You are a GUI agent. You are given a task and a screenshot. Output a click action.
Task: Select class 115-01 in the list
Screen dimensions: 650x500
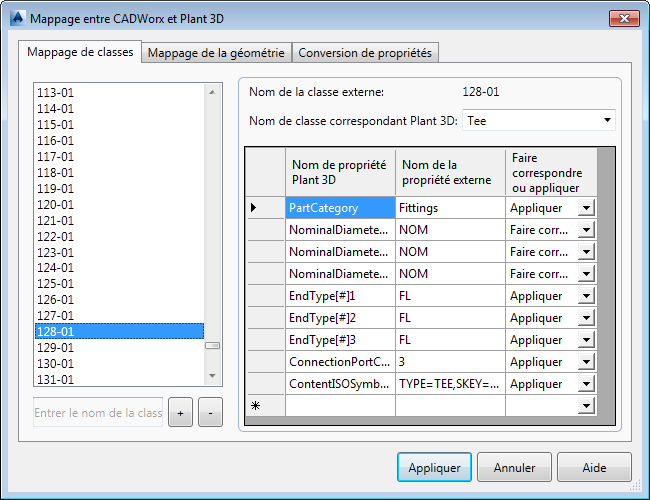[x=119, y=124]
